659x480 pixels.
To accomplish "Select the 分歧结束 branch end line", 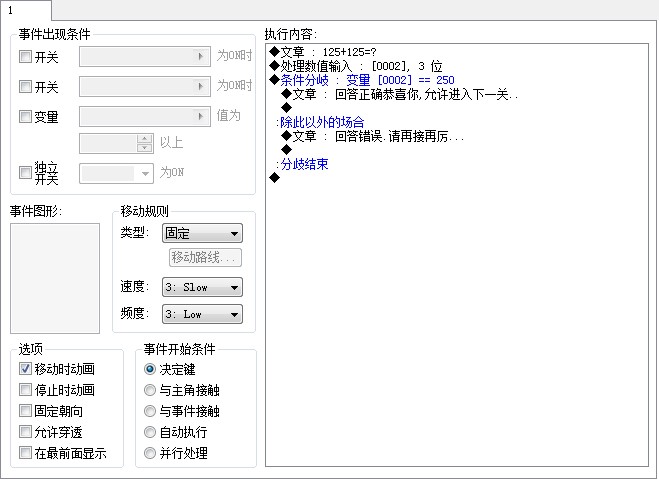I will 302,164.
